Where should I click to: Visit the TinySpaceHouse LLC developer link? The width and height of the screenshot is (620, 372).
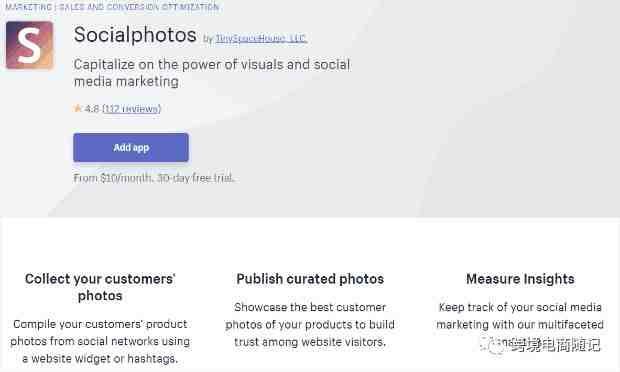261,38
